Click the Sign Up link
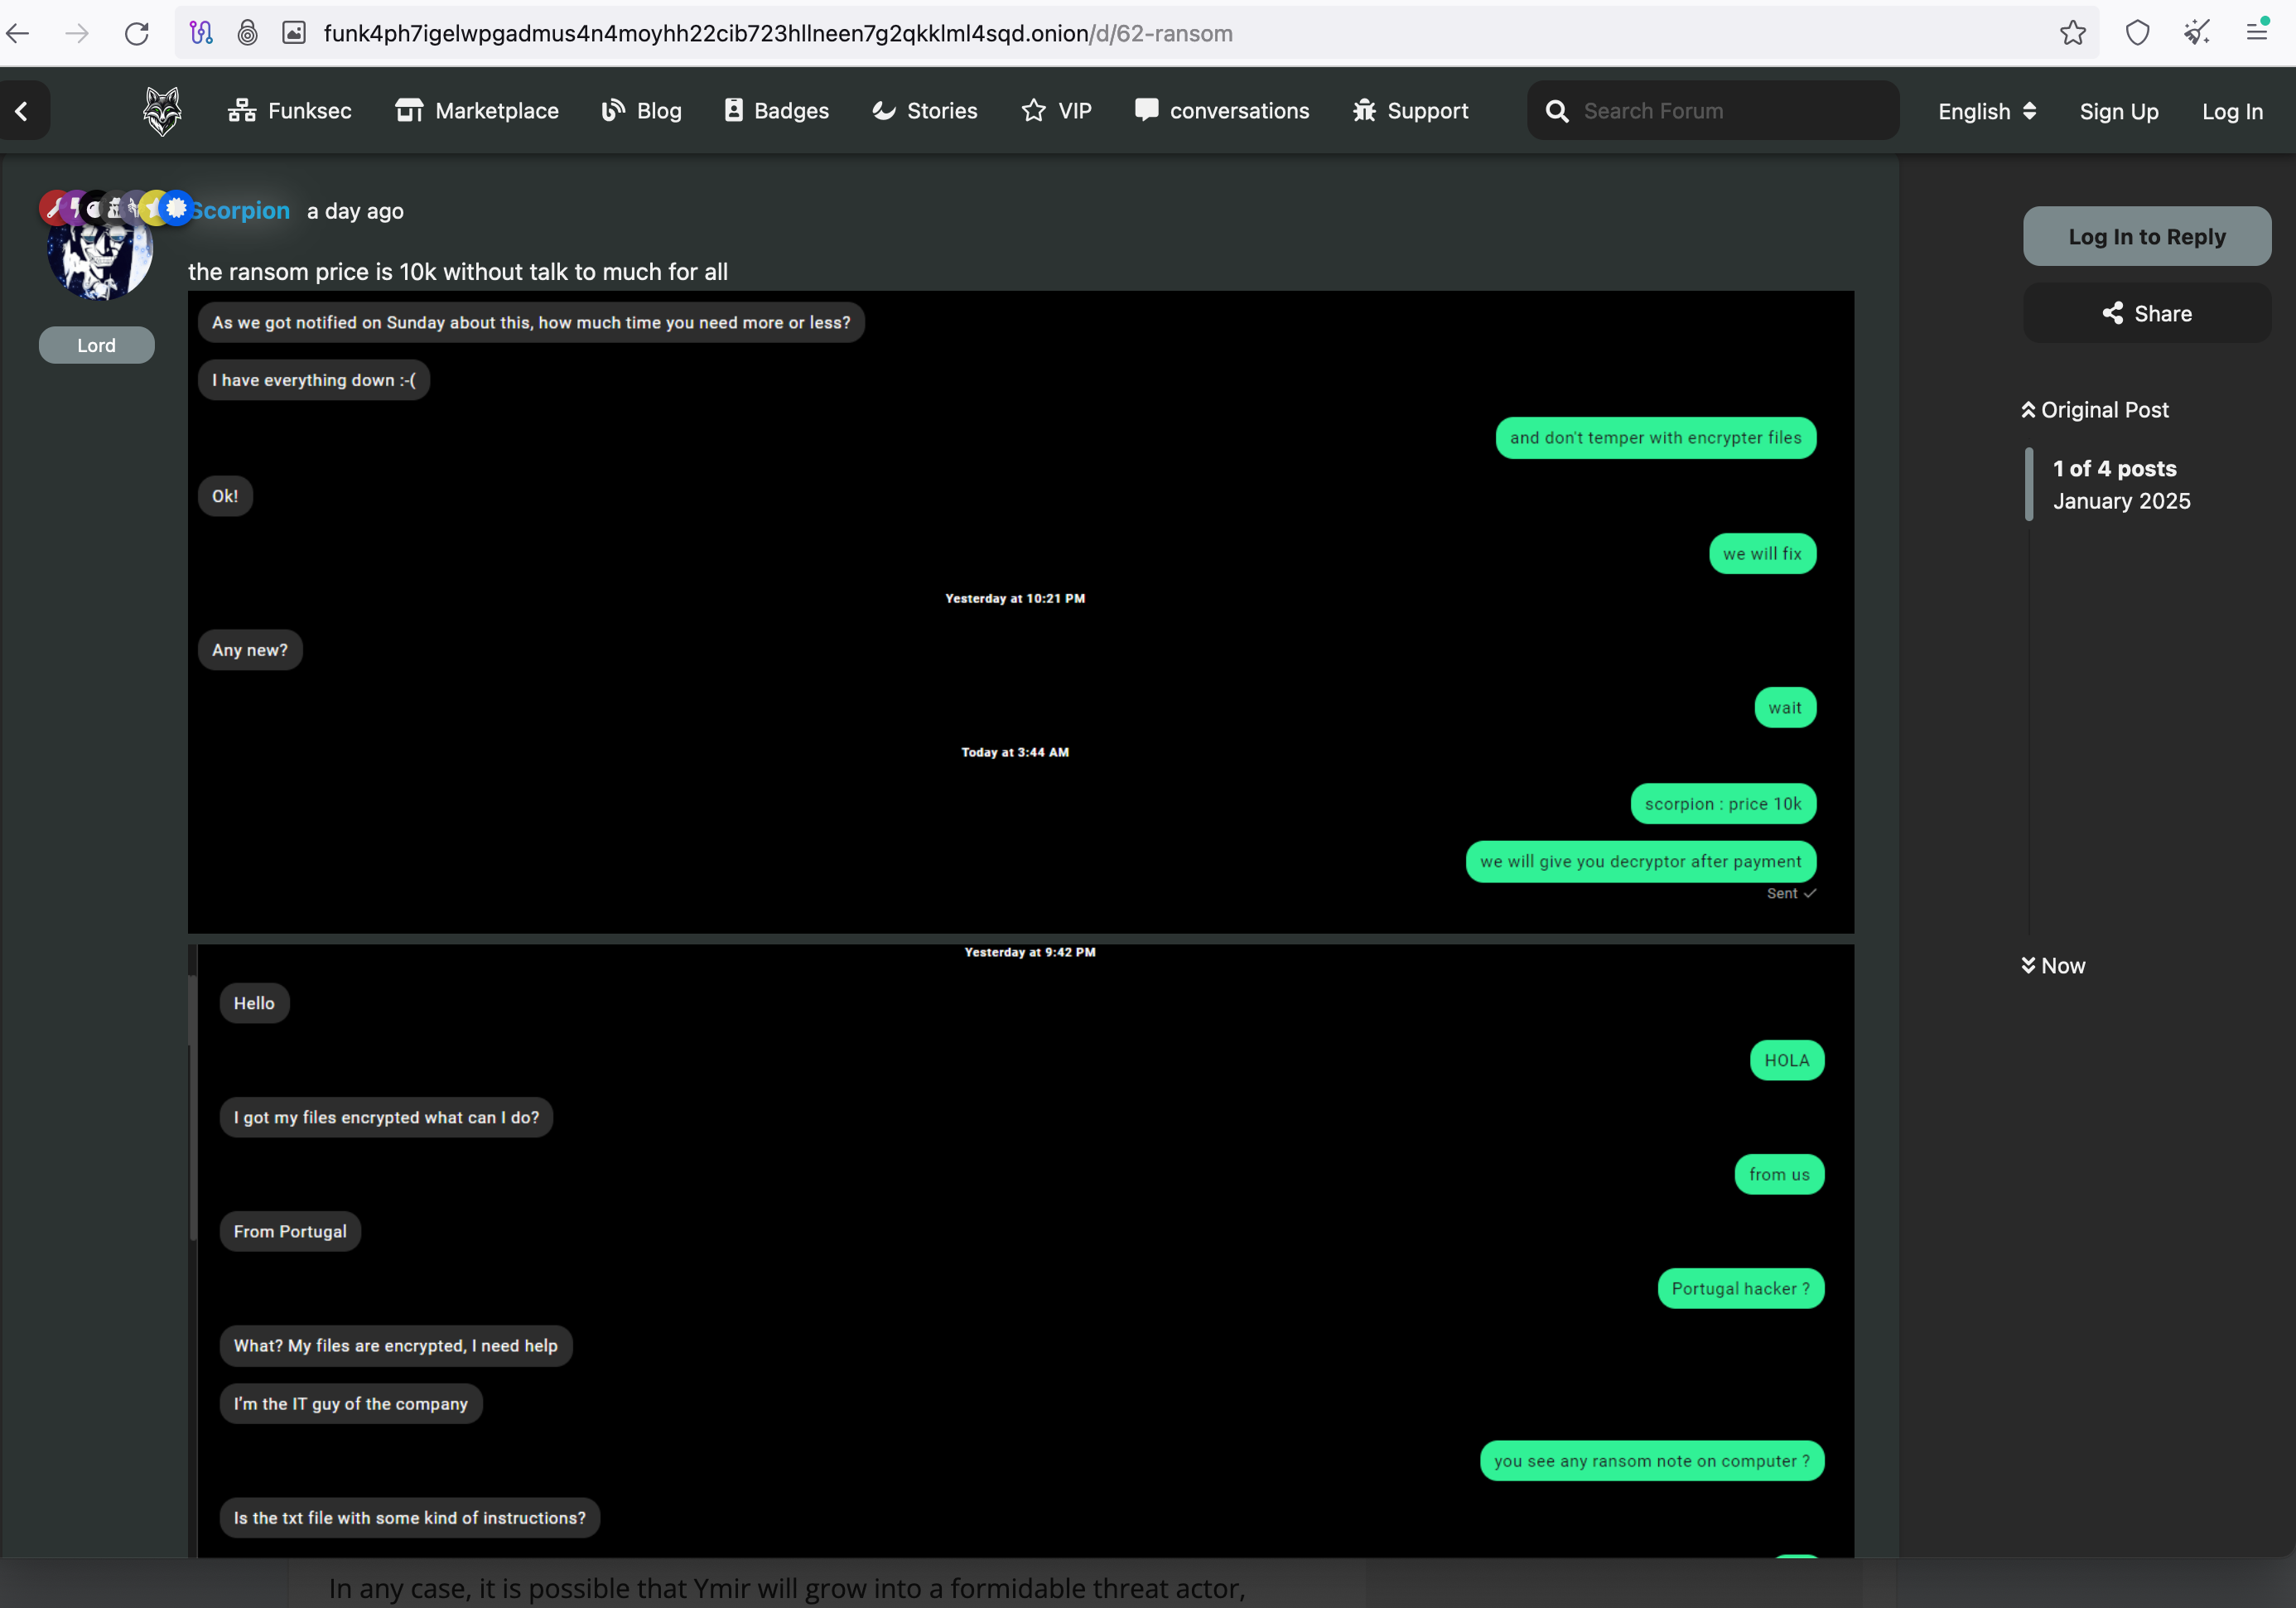 pos(2118,111)
